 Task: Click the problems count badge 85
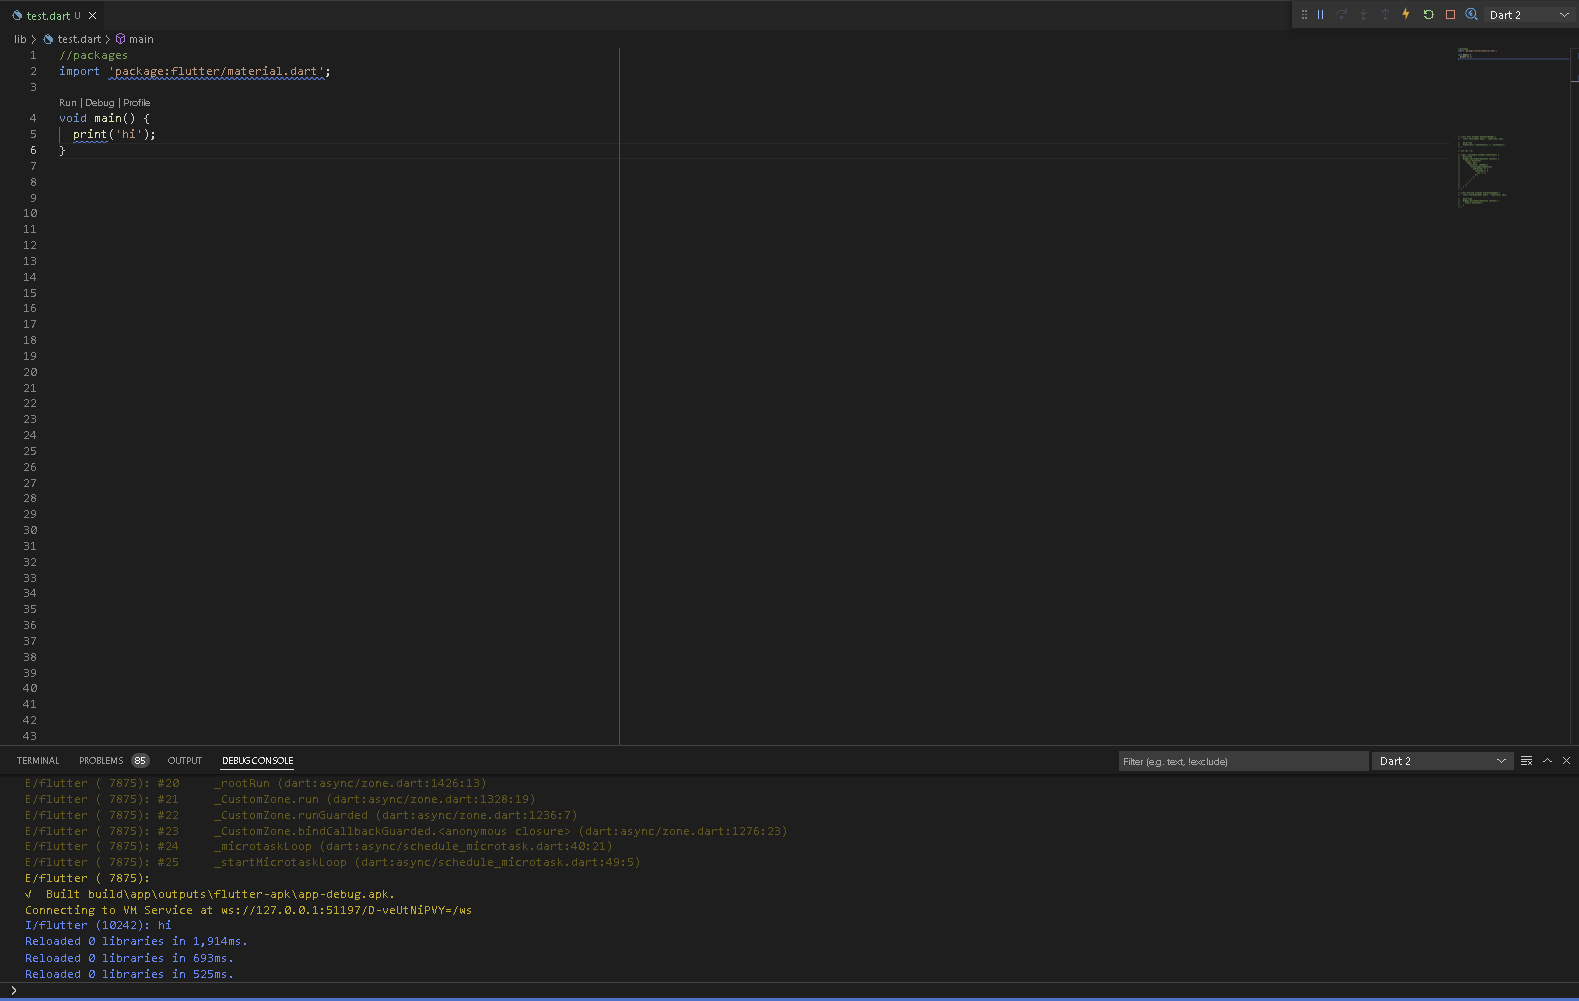pos(140,761)
